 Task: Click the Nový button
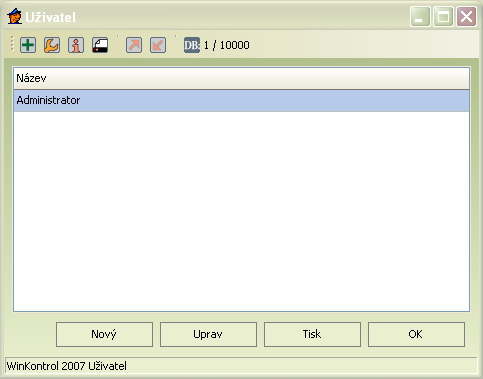click(104, 334)
